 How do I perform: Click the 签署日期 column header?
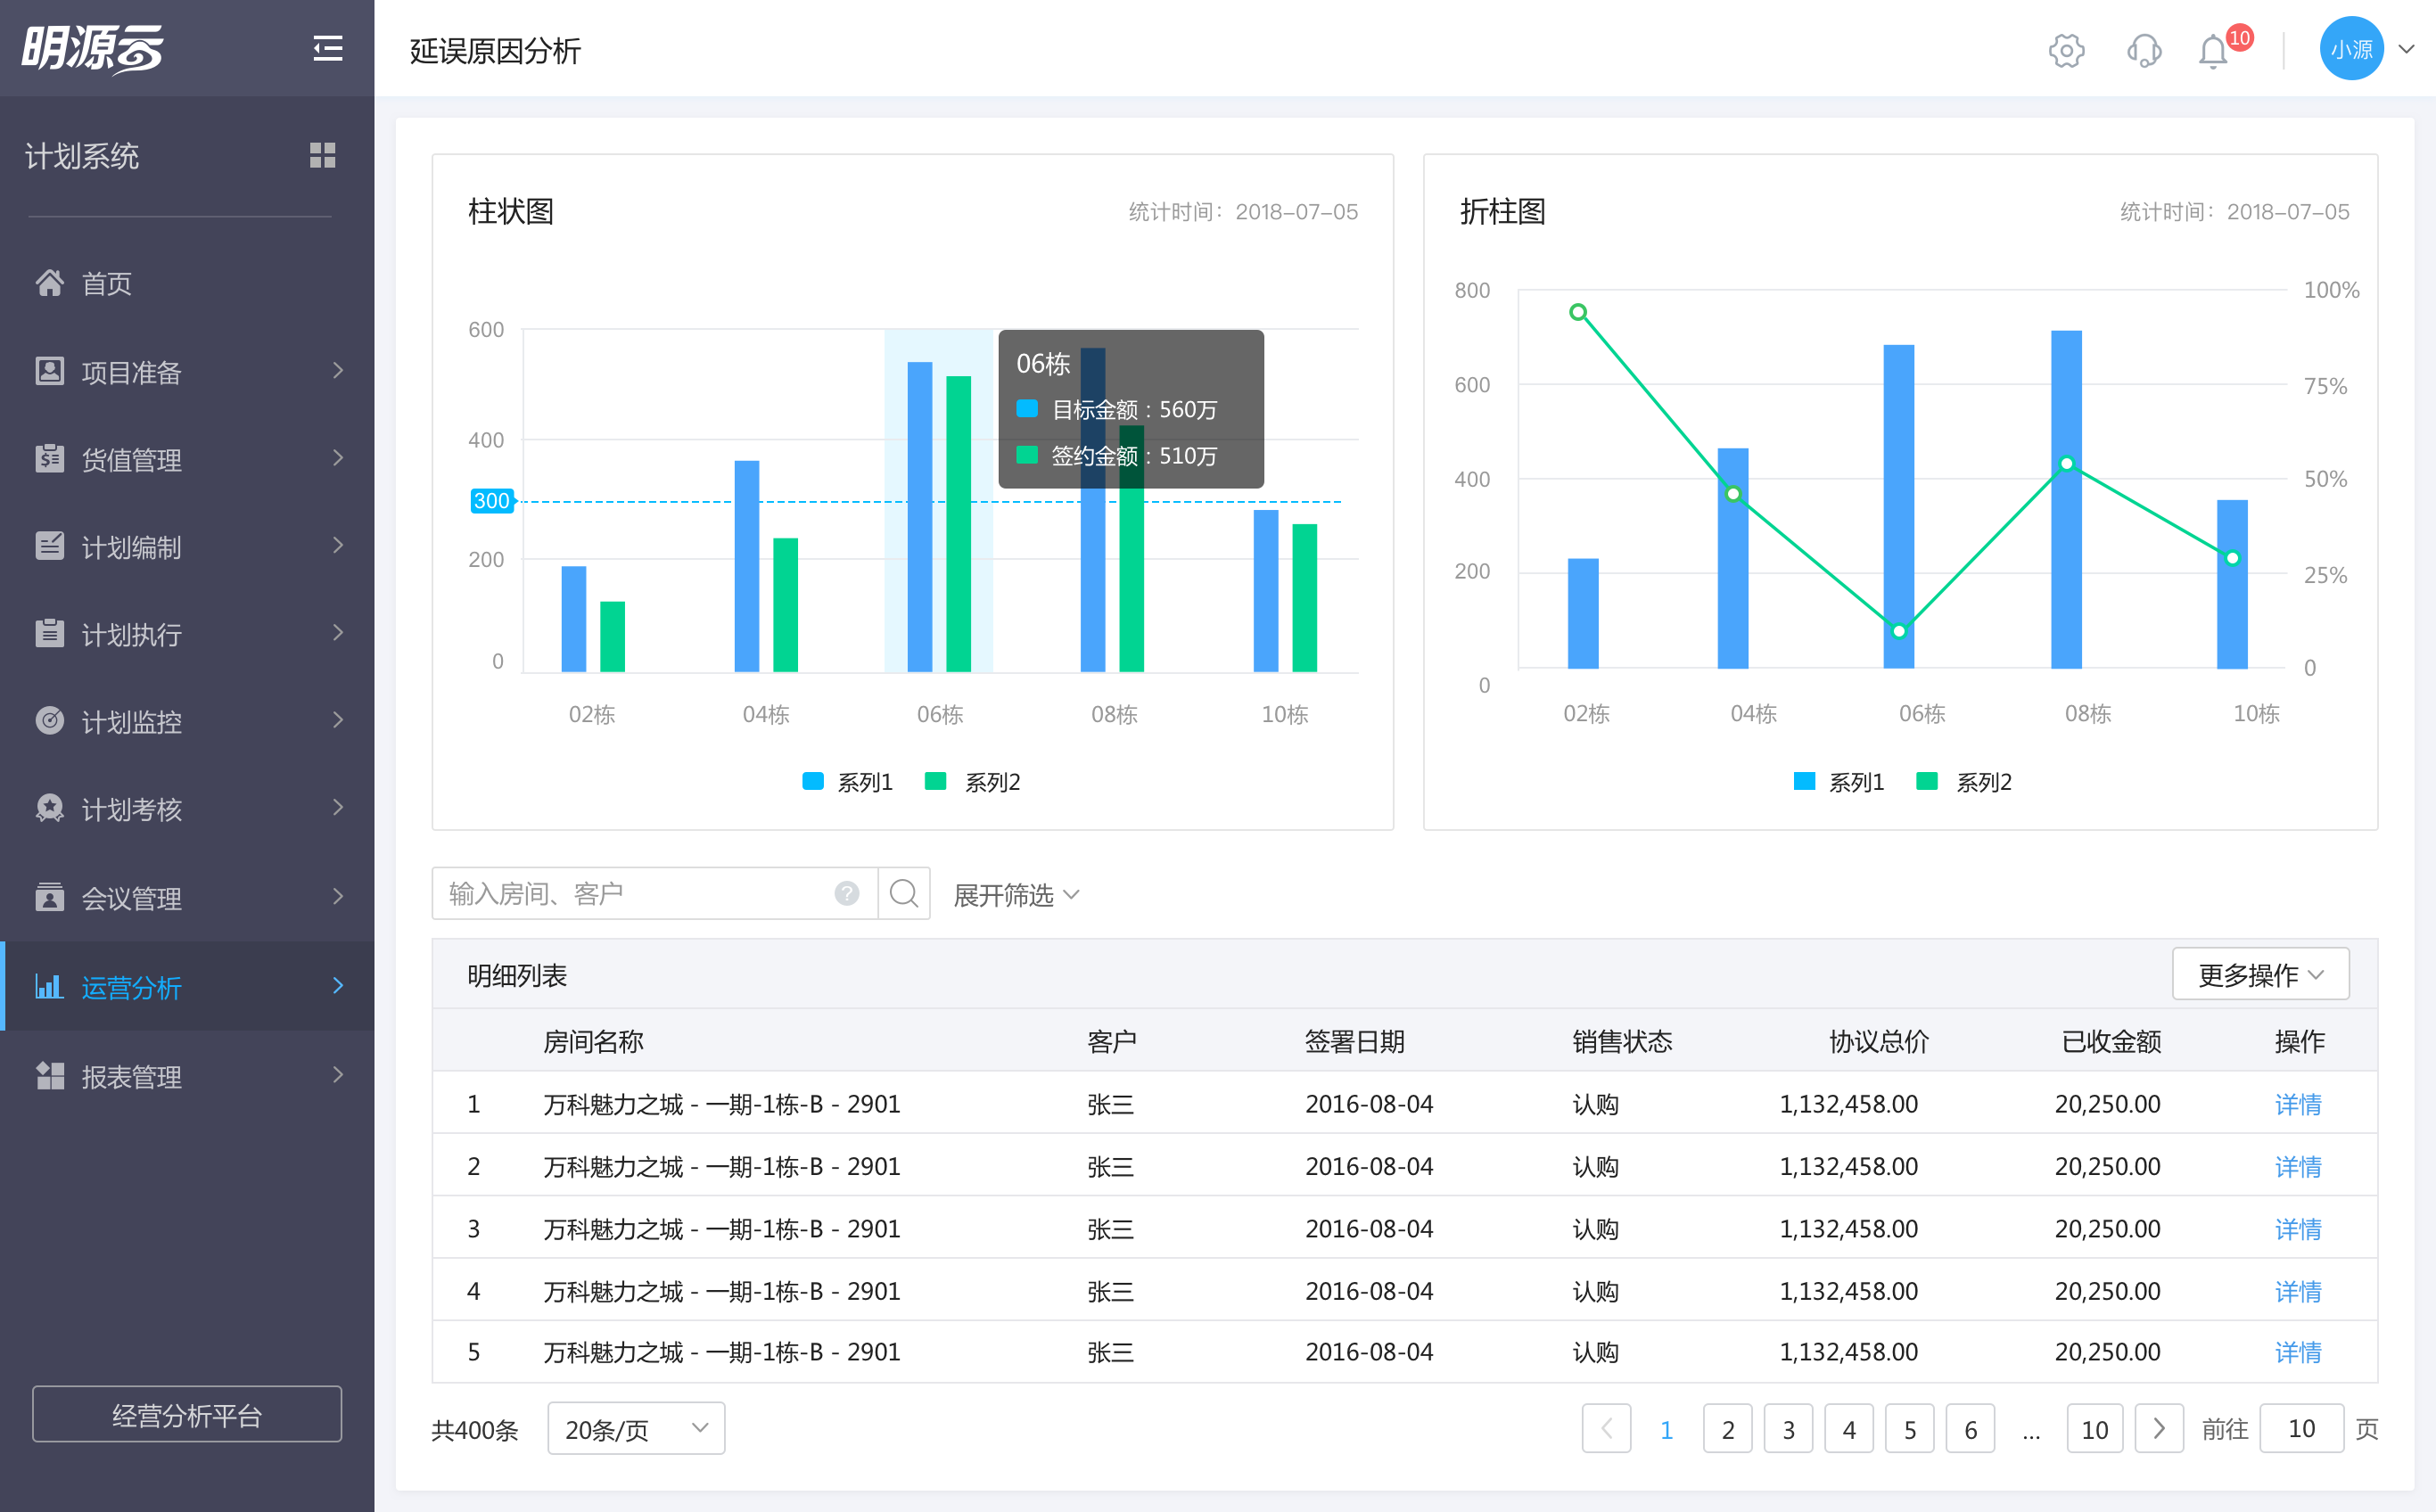[1354, 1041]
